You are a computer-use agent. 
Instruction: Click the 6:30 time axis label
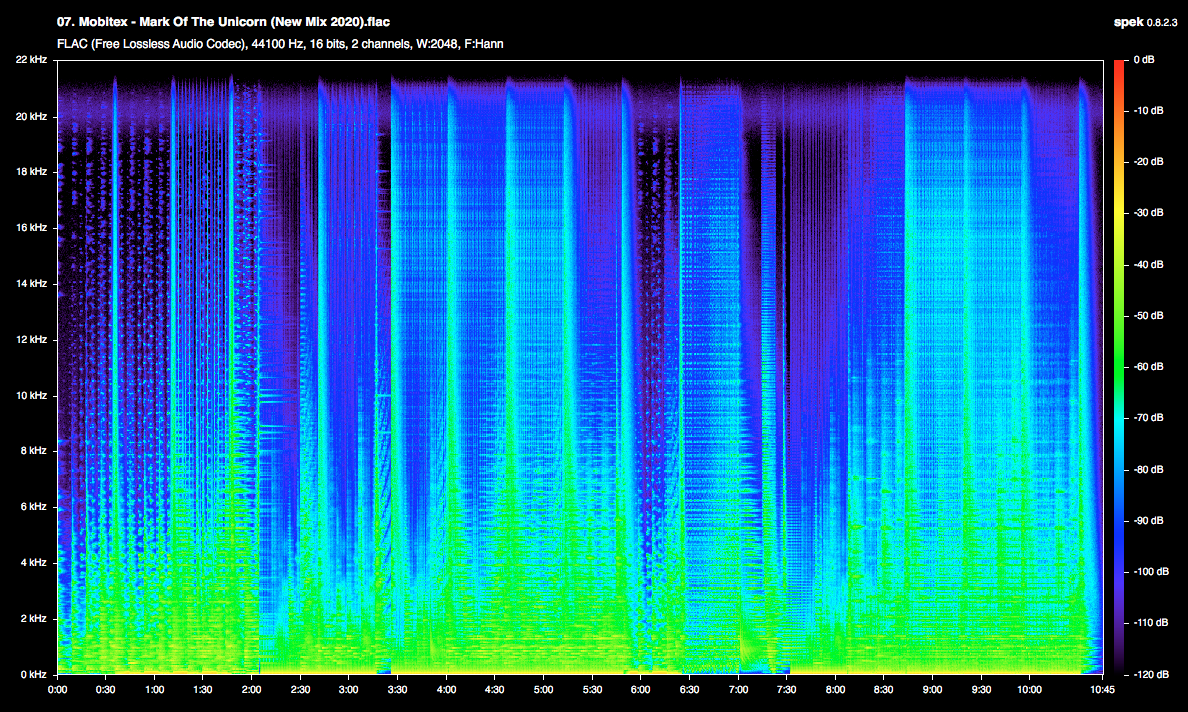689,689
